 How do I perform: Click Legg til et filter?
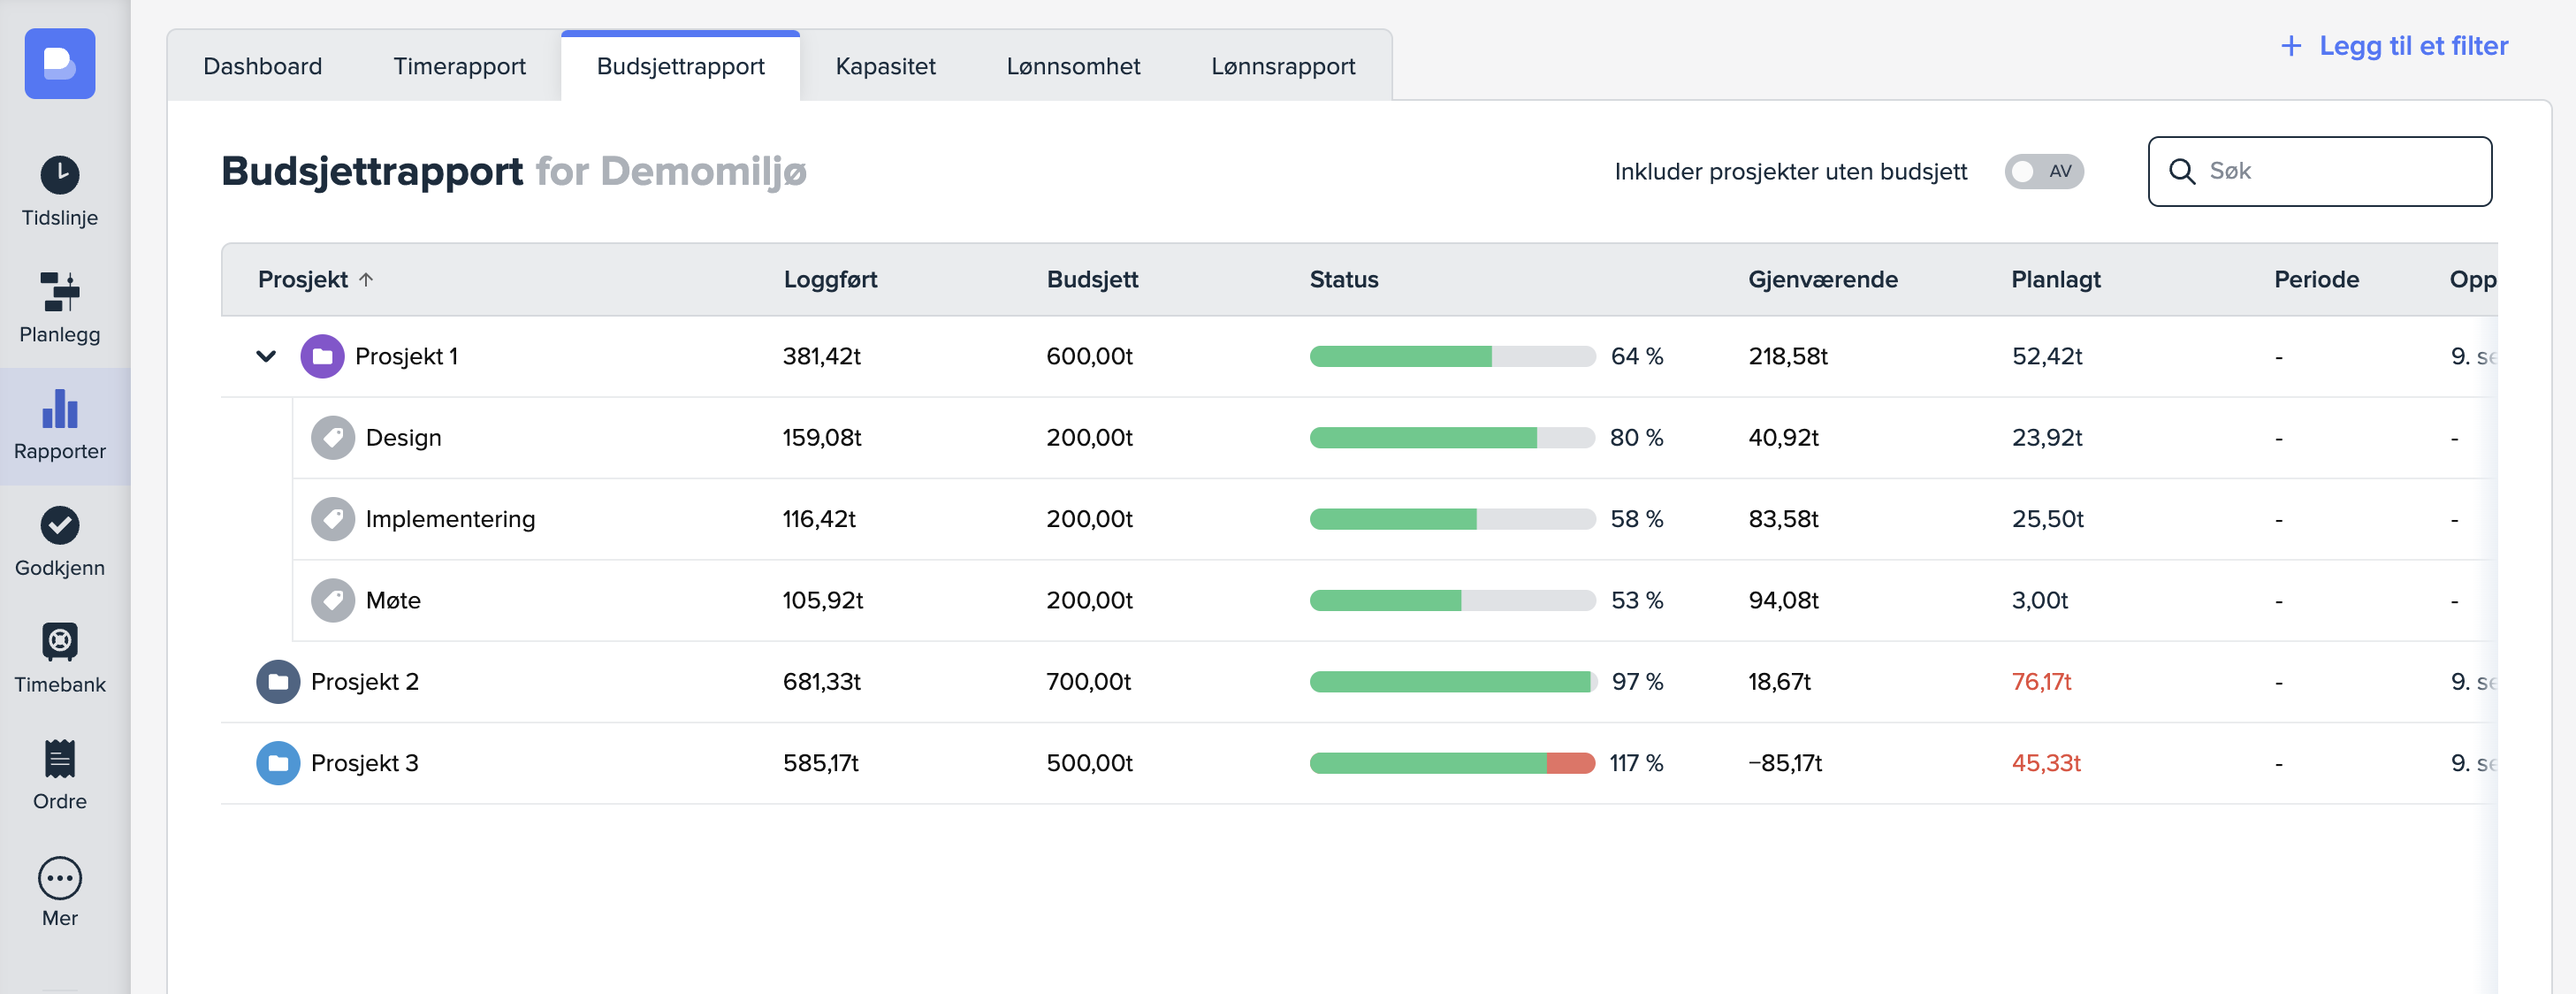point(2394,46)
